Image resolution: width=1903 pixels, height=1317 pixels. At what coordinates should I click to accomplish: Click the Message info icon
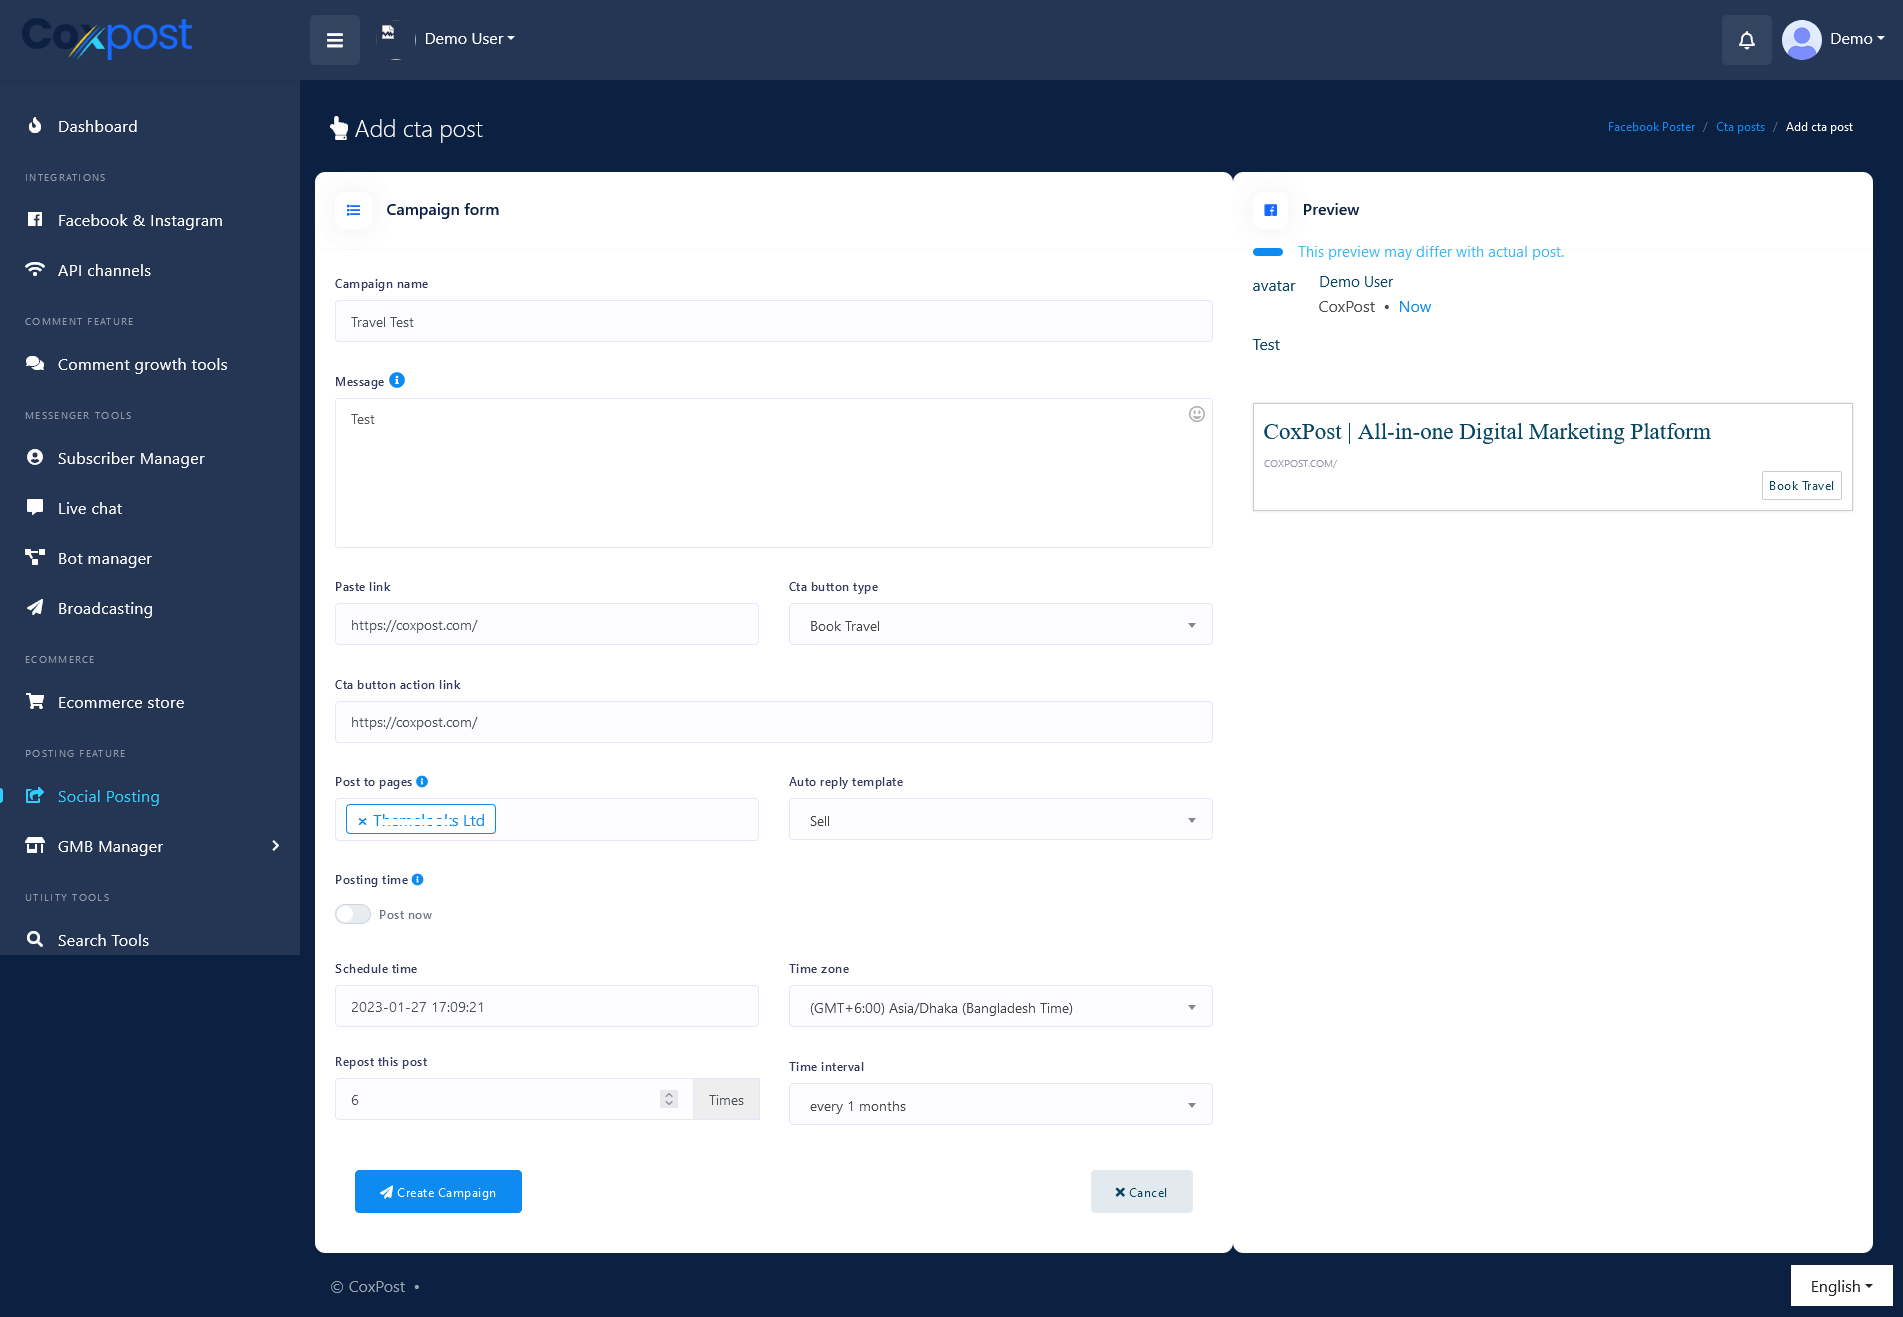tap(397, 380)
